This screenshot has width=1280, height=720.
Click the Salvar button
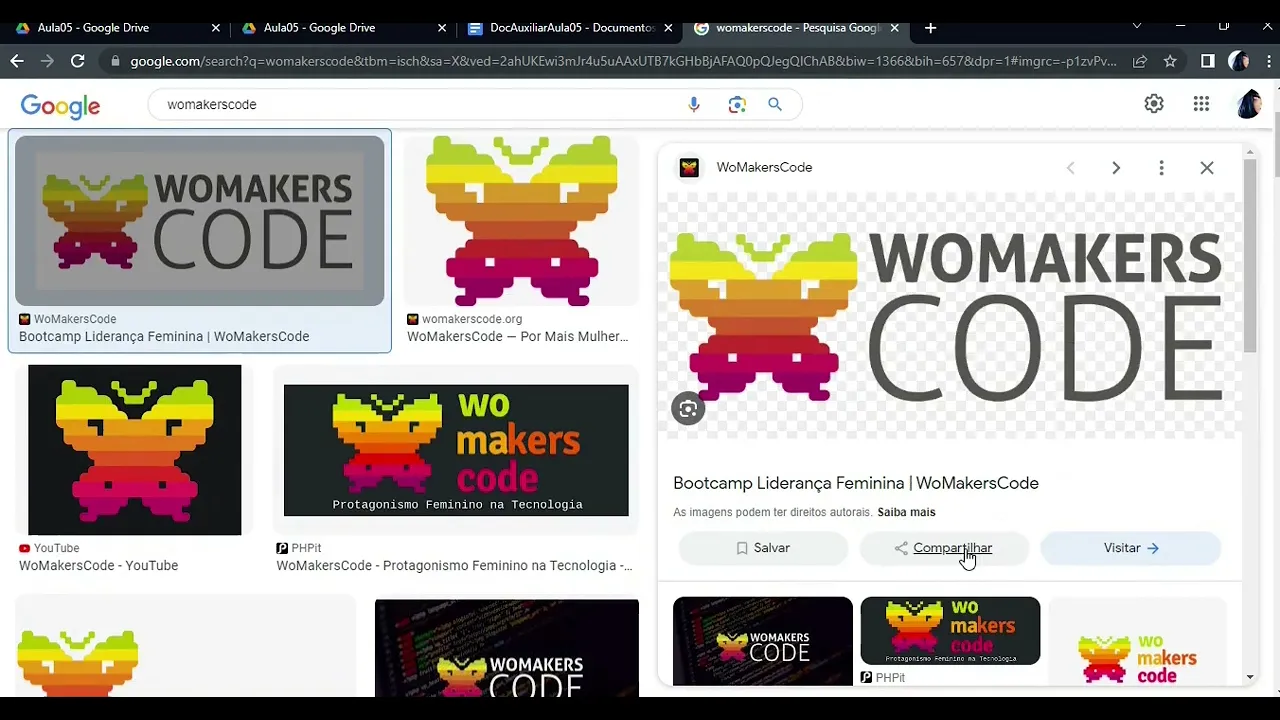point(763,548)
